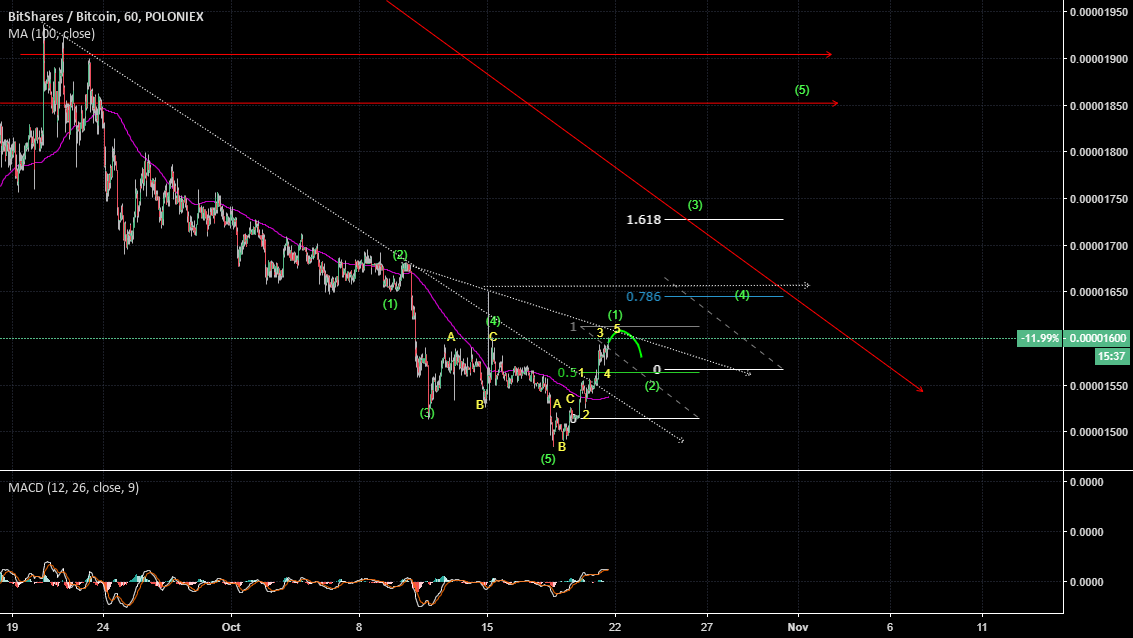Click the 11 date label on time axis
Viewport: 1133px width, 638px height.
[982, 626]
